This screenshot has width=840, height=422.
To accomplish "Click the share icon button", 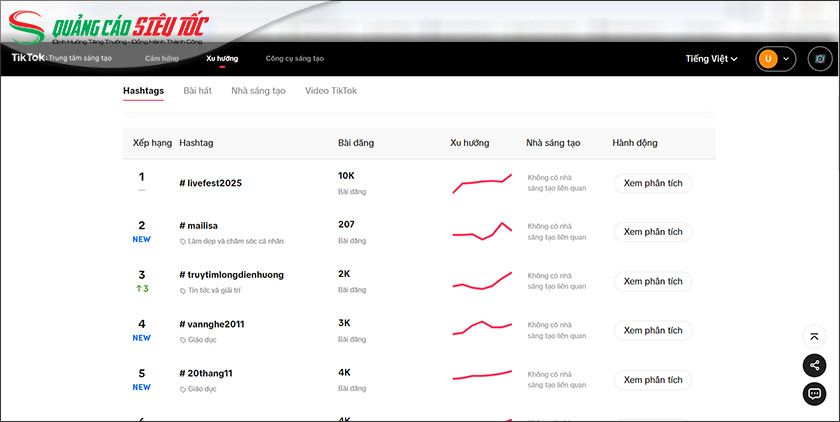I will click(814, 365).
